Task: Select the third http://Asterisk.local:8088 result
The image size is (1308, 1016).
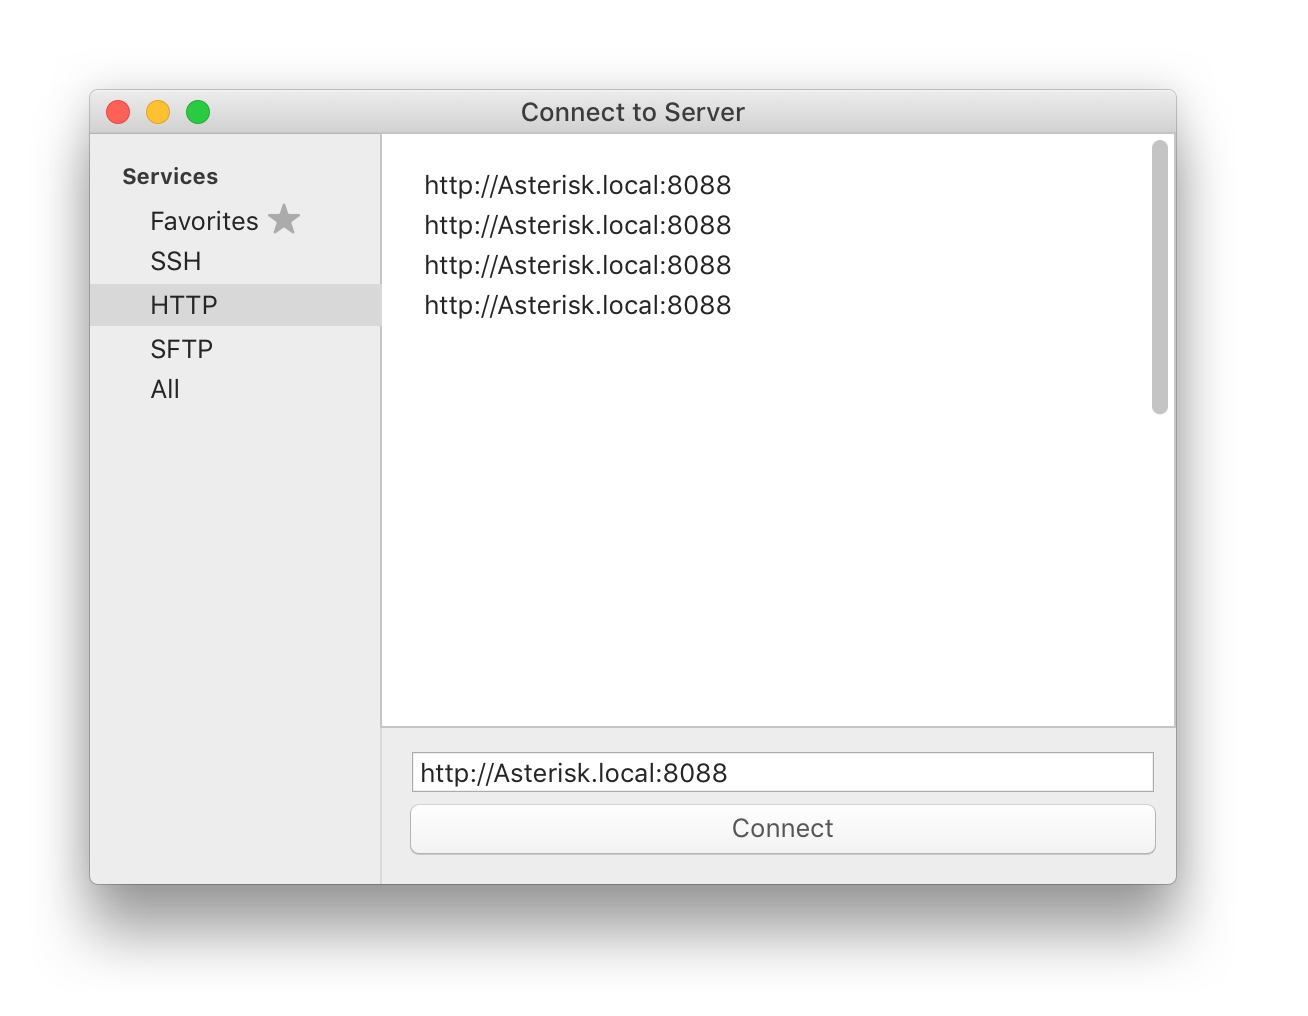Action: tap(578, 265)
